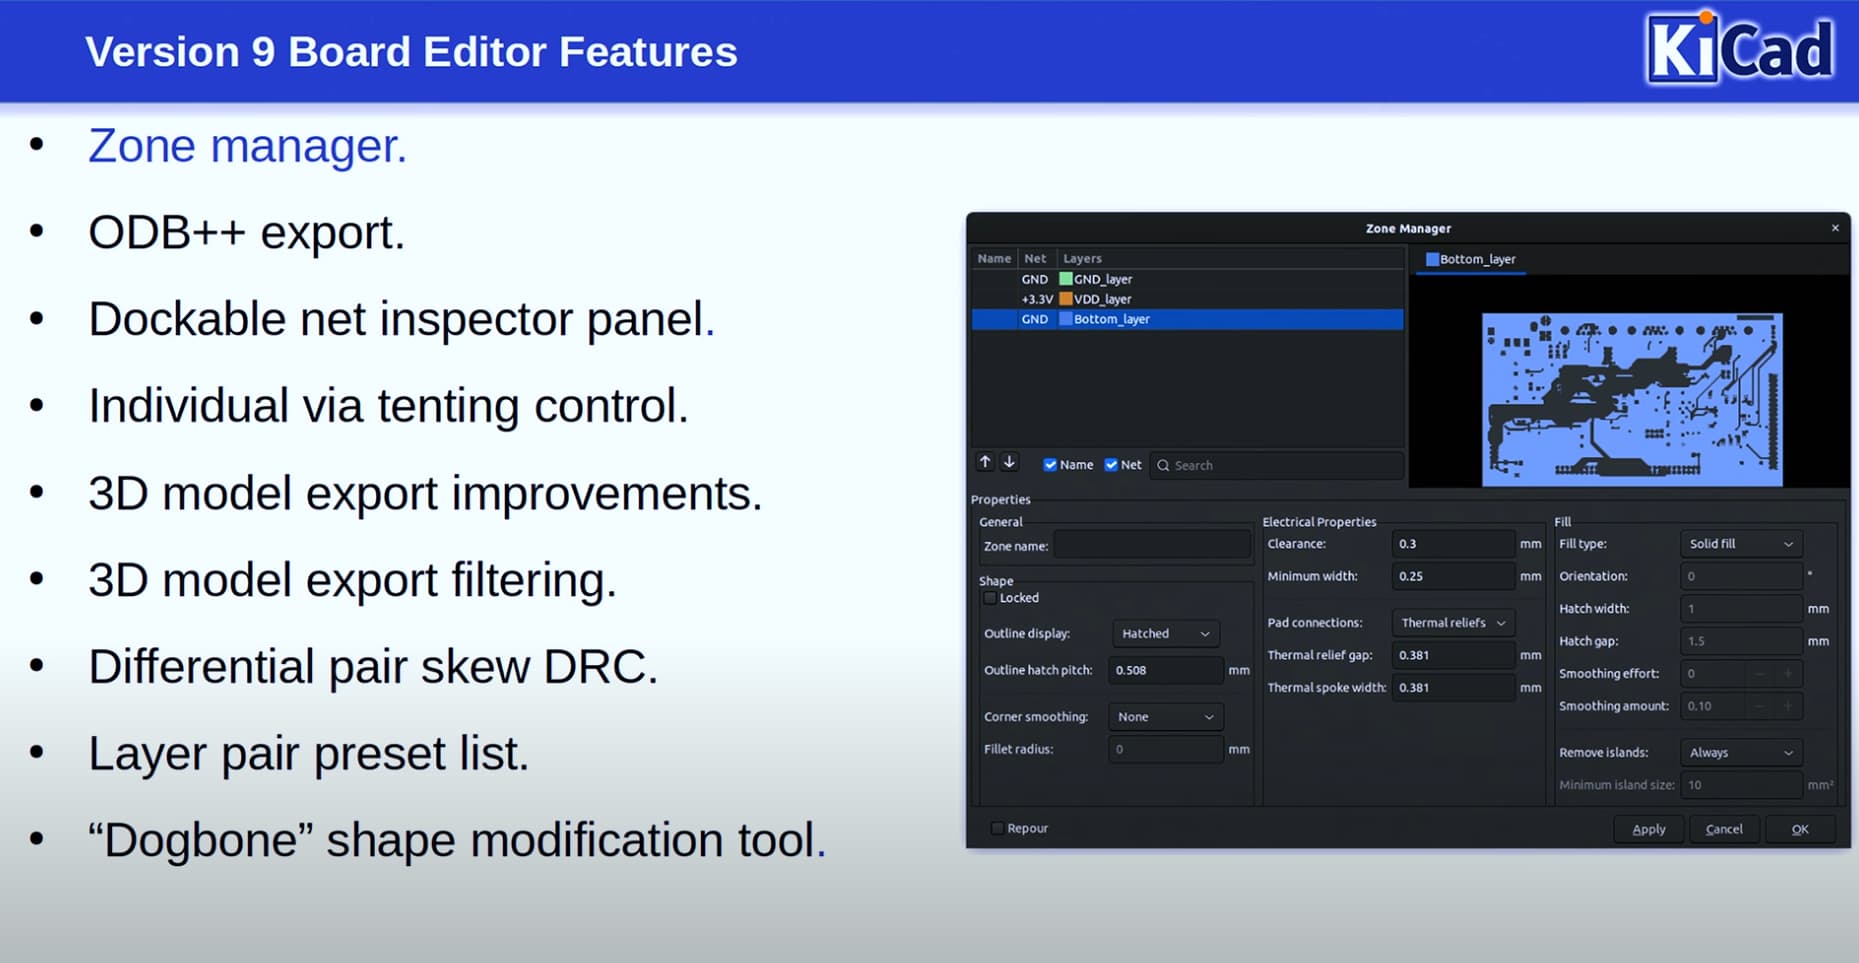Click the Orientation field

(1742, 576)
